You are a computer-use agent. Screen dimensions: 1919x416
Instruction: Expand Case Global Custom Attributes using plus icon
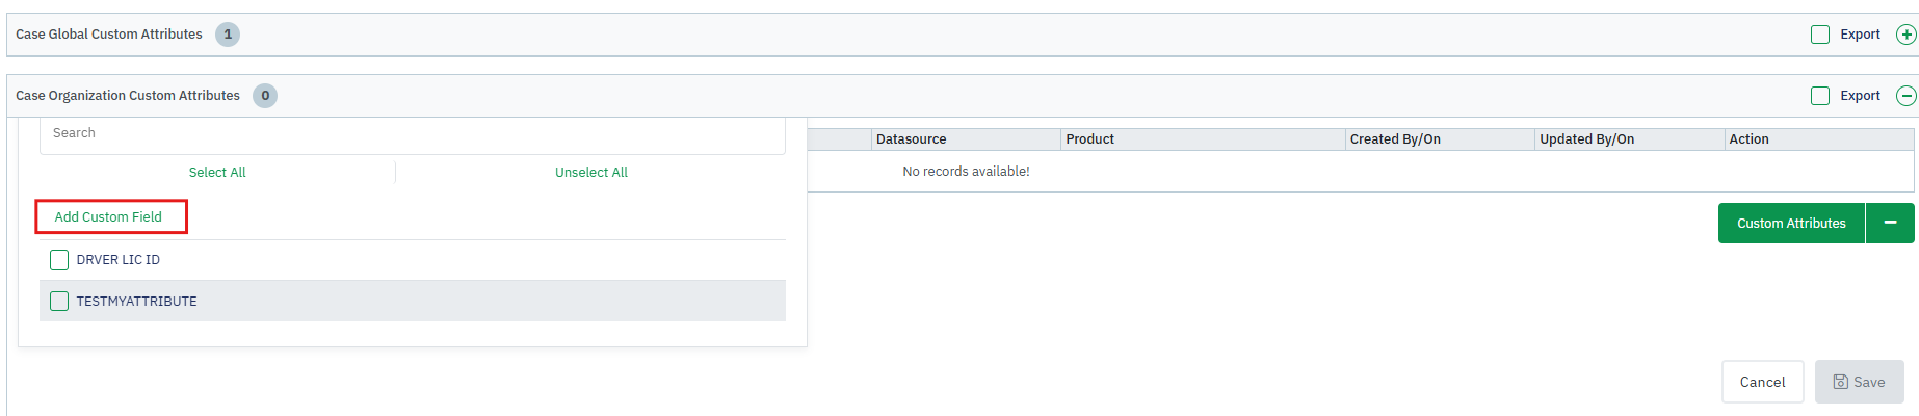tap(1906, 35)
